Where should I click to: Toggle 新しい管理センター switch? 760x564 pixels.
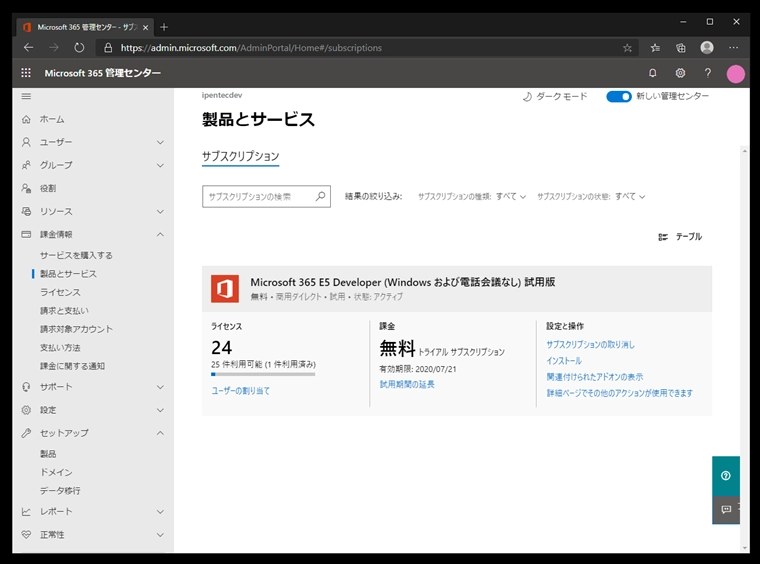618,96
